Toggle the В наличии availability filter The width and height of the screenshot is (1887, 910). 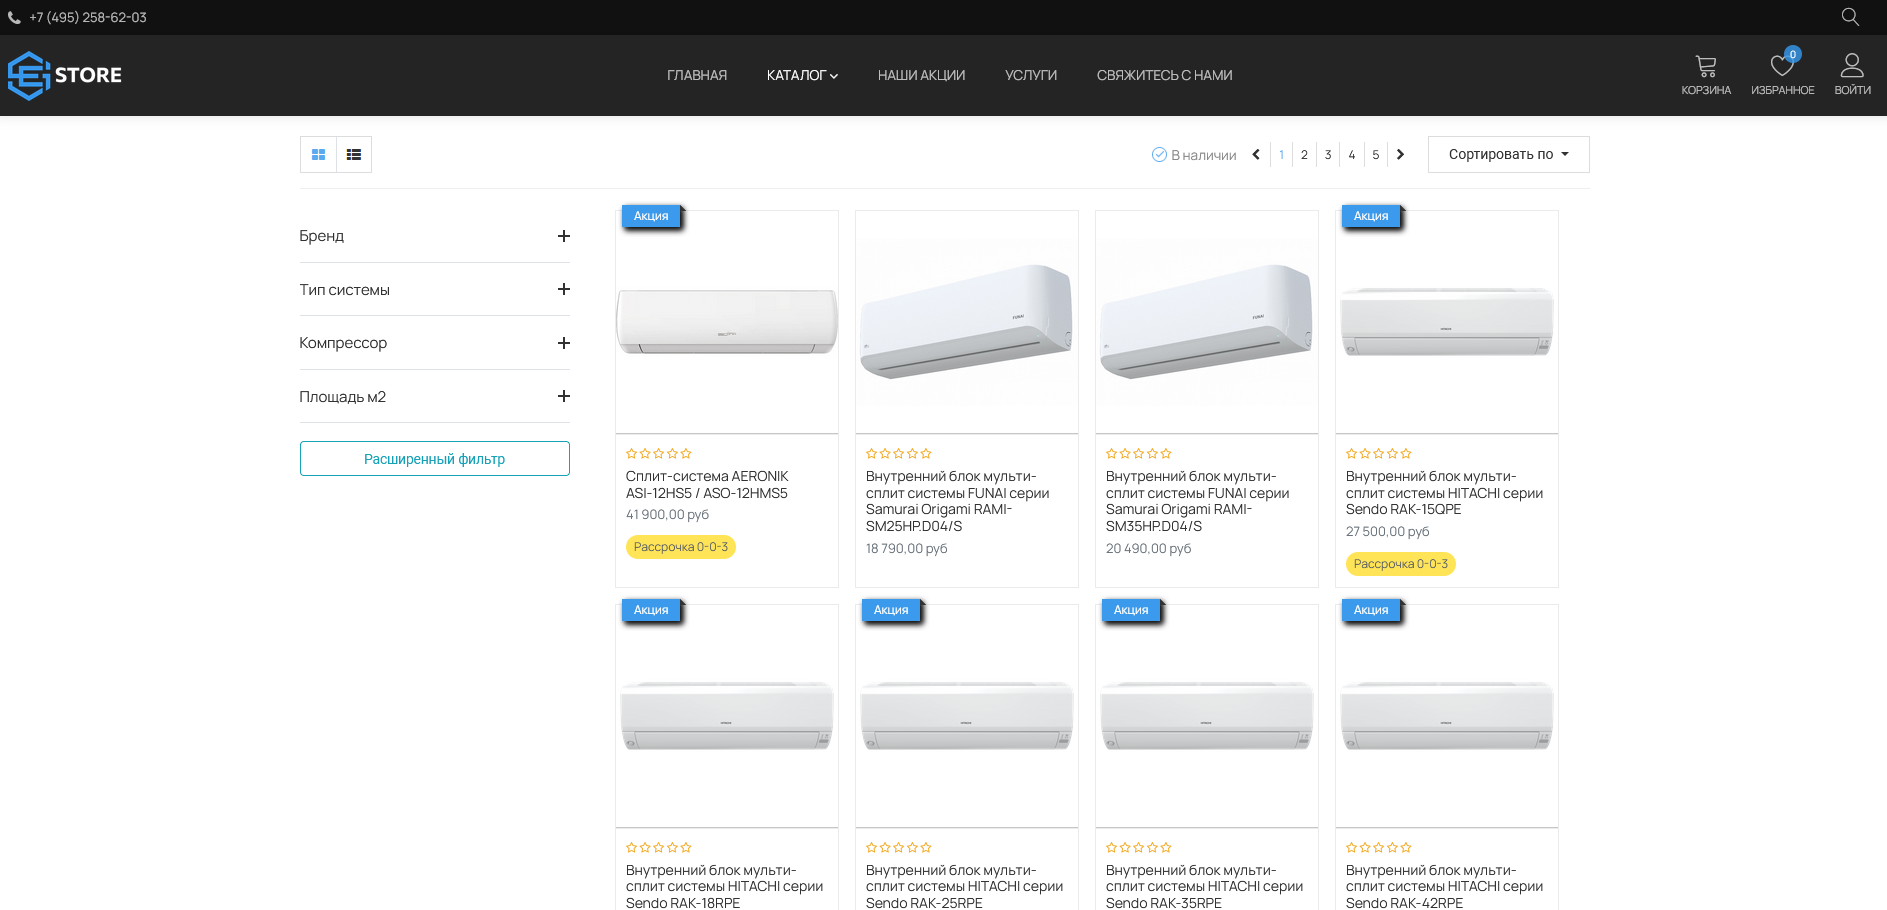pos(1194,155)
